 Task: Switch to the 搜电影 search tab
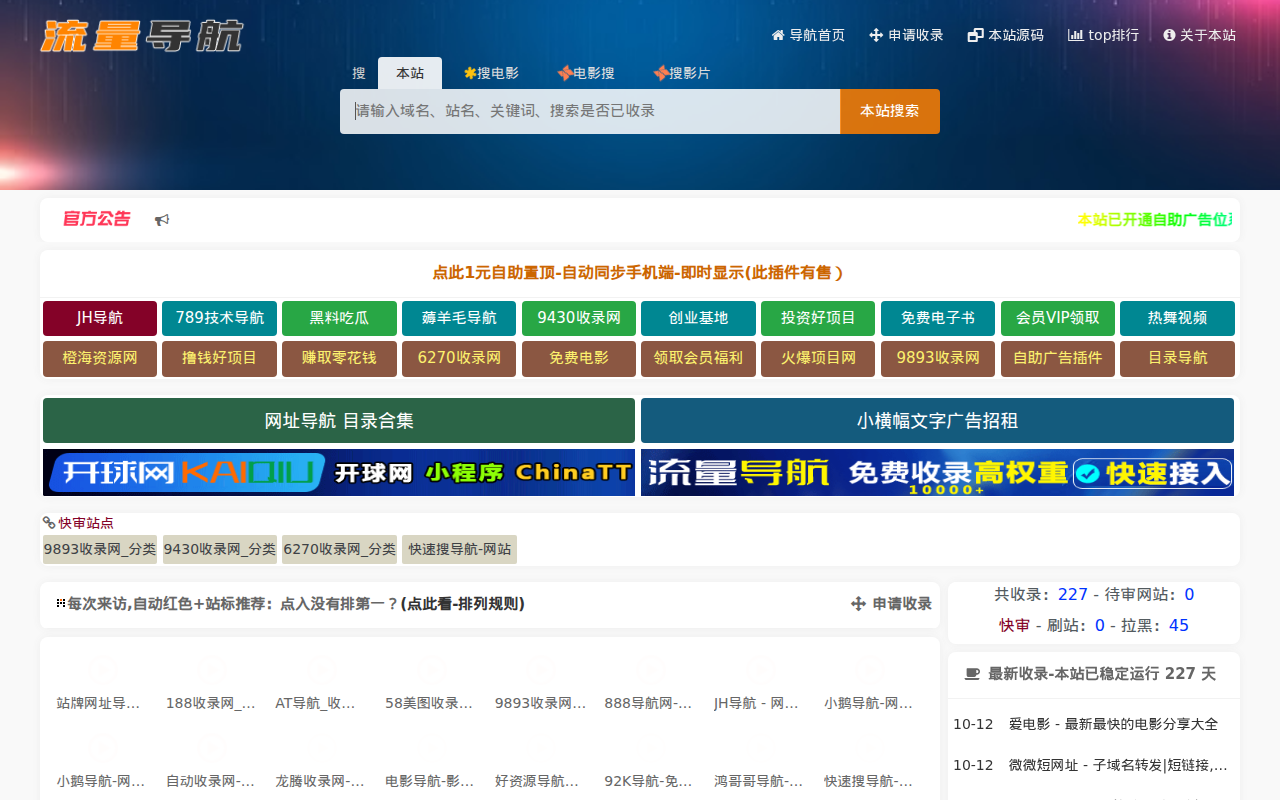491,73
